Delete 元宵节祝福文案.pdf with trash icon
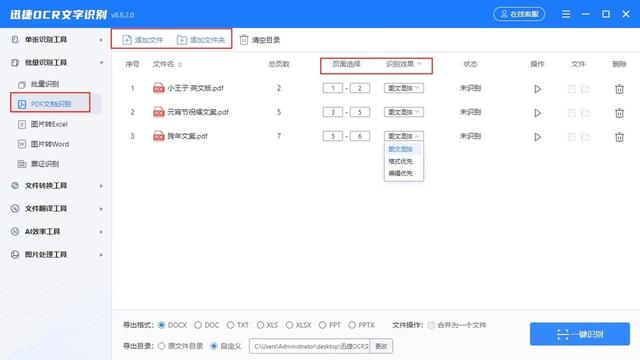 (x=619, y=113)
